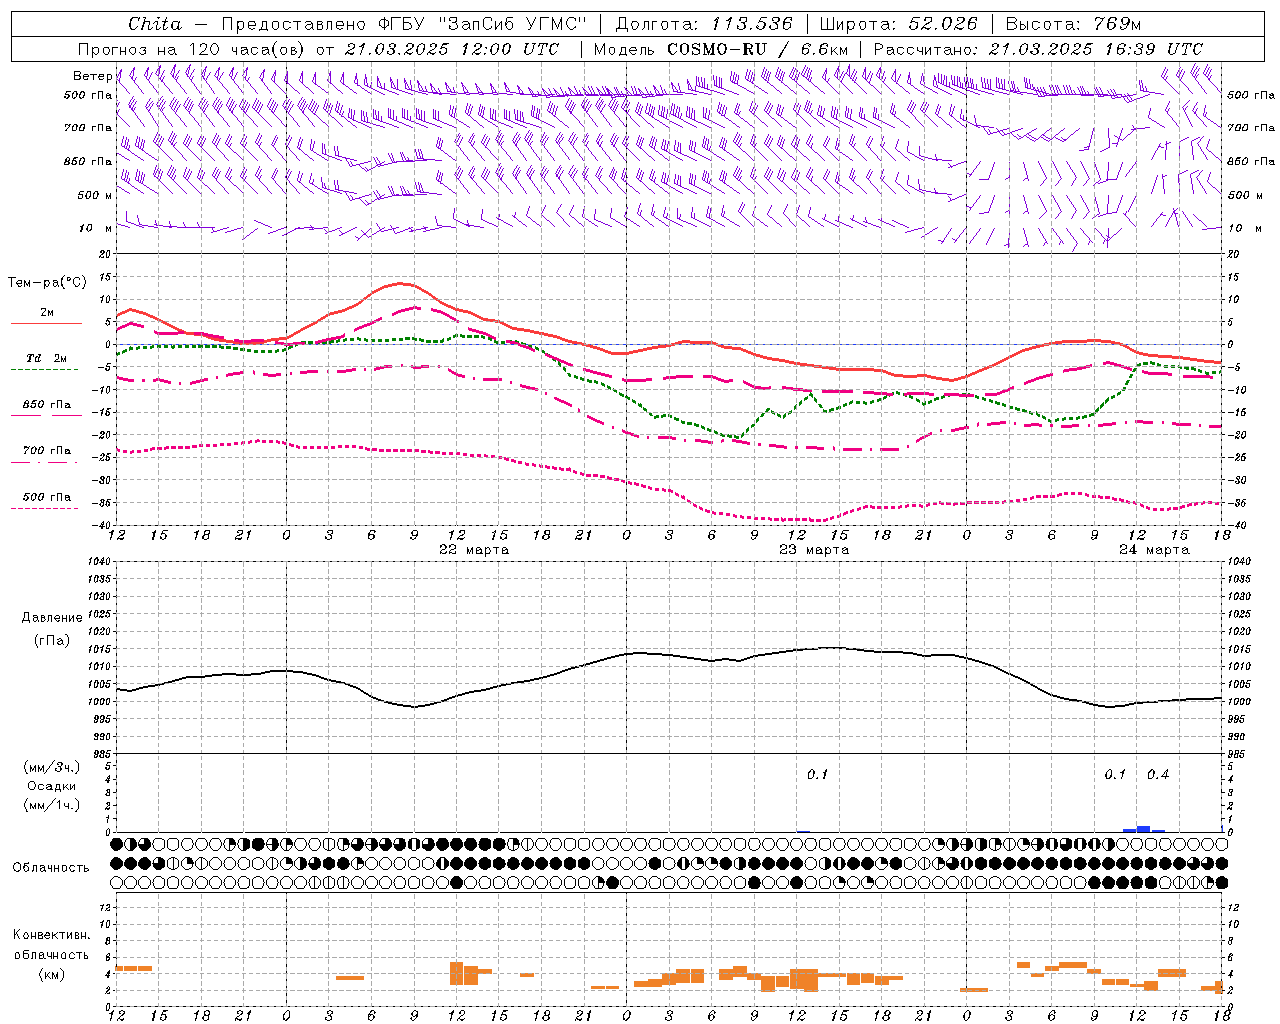Viewport: 1280px width, 1024px height.
Task: Click the "850 гПа" temperature legend entry
Action: coord(47,405)
